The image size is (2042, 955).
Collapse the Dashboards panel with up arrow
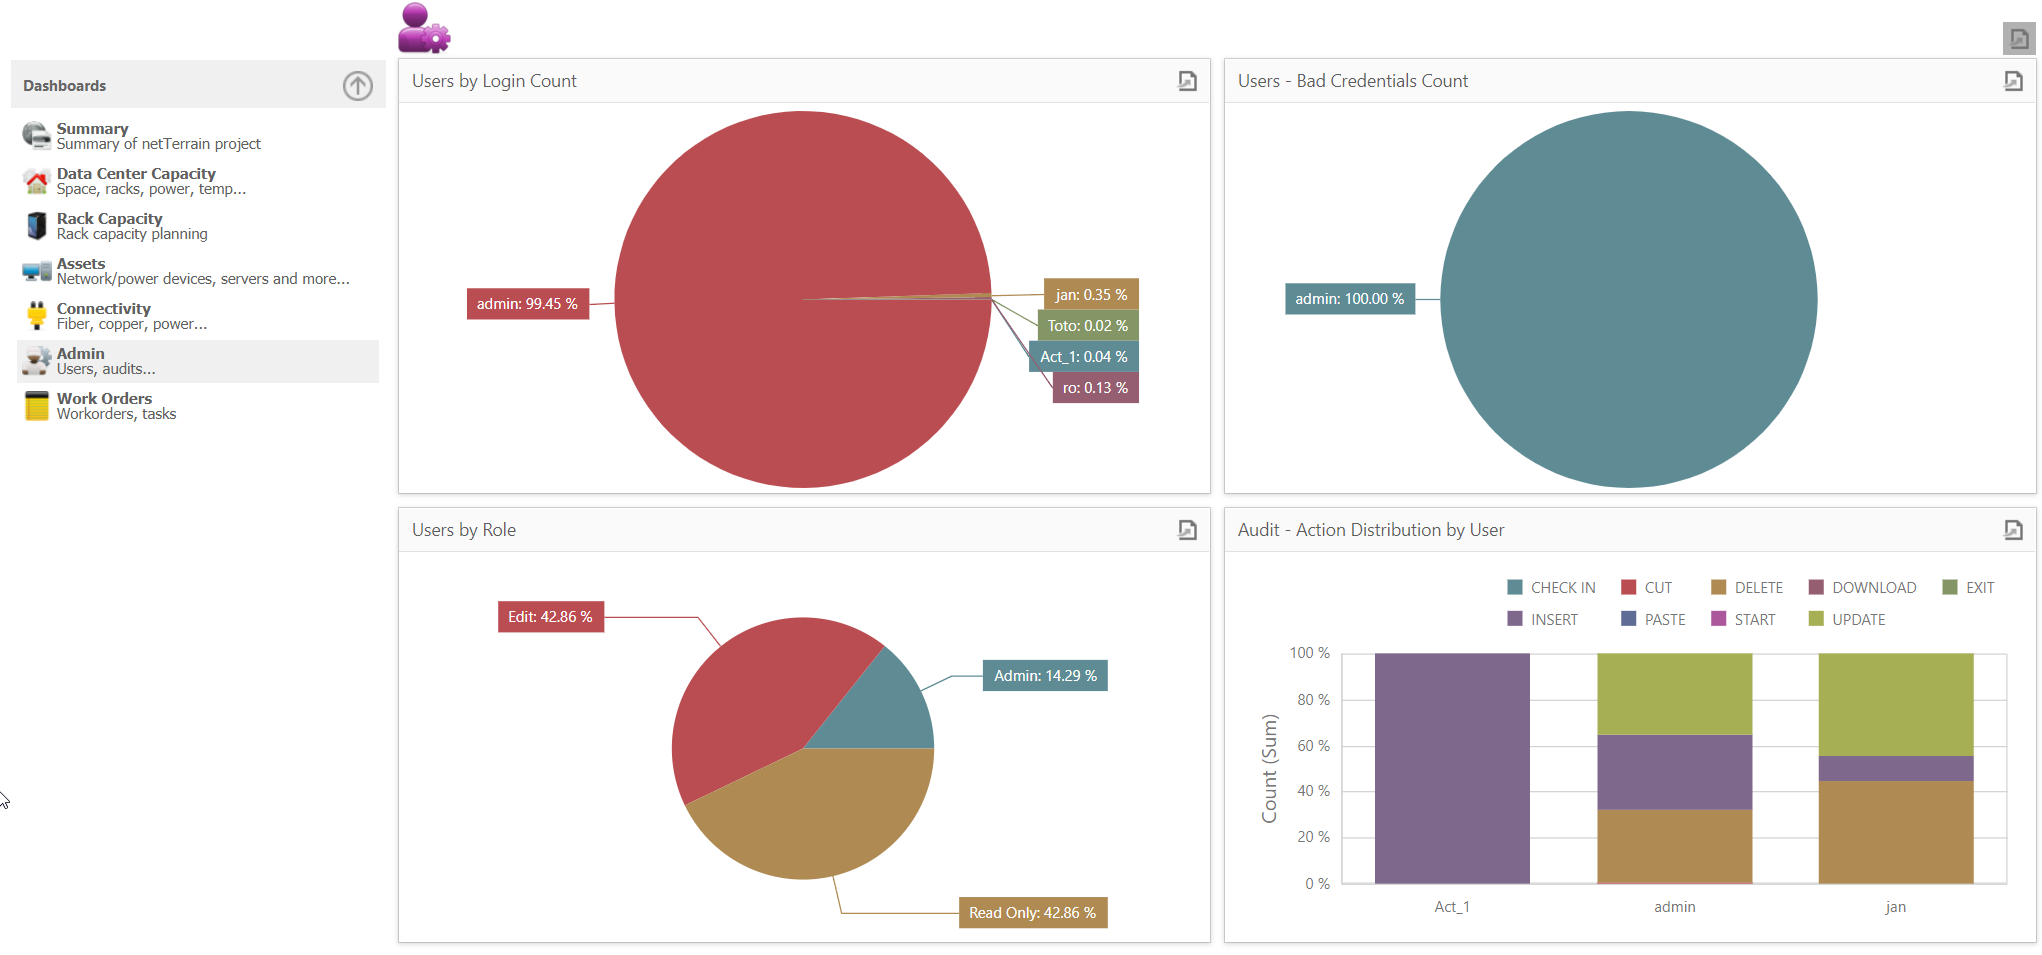[x=357, y=86]
